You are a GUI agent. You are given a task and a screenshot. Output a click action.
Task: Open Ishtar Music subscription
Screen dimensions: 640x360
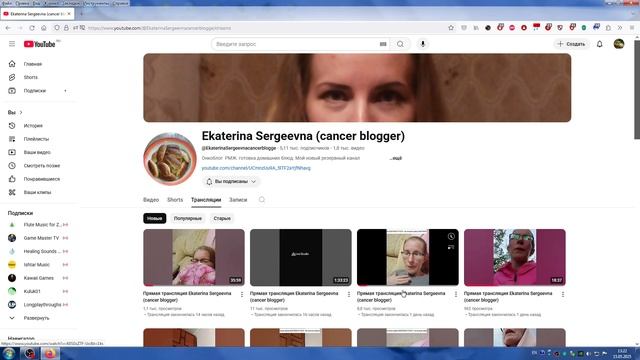38,264
